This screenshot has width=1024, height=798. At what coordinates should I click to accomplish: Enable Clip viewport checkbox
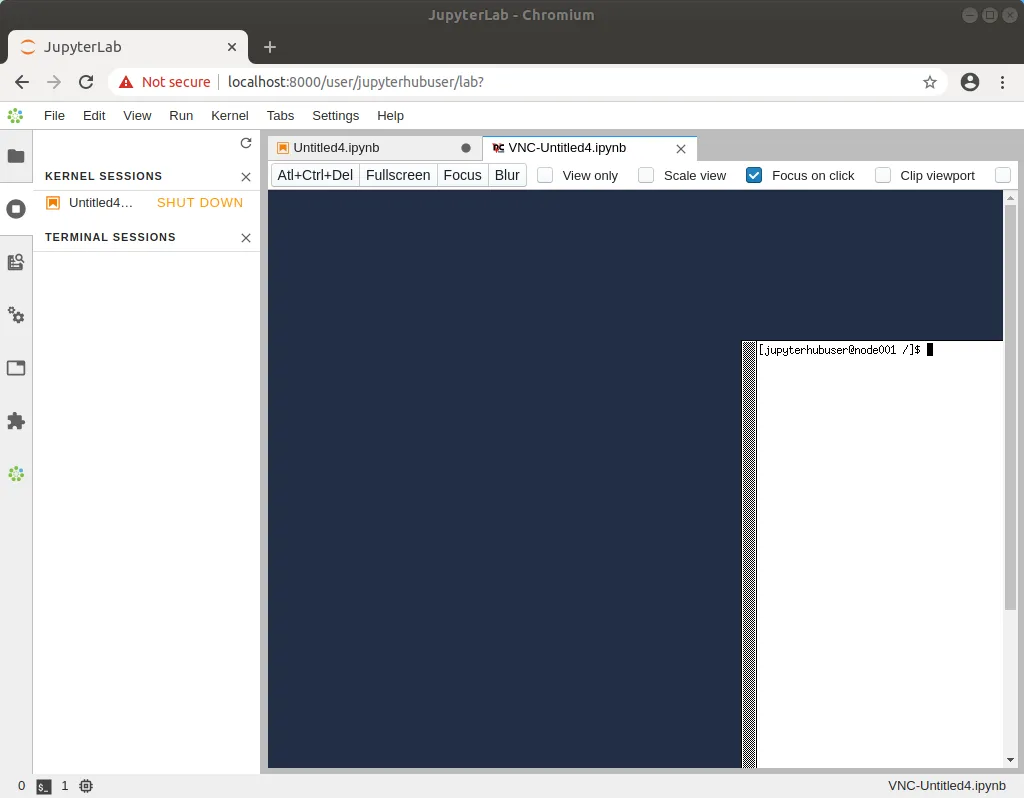pos(883,176)
